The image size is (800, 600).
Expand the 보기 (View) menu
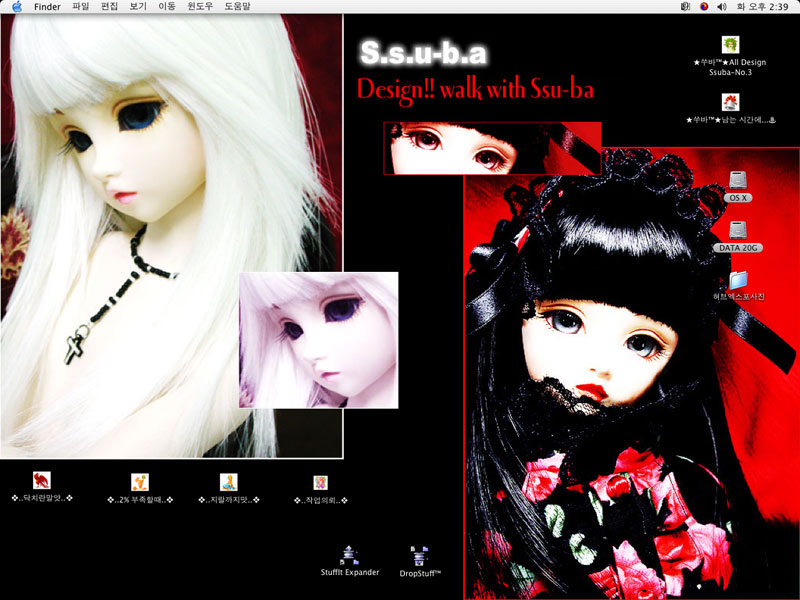click(138, 7)
